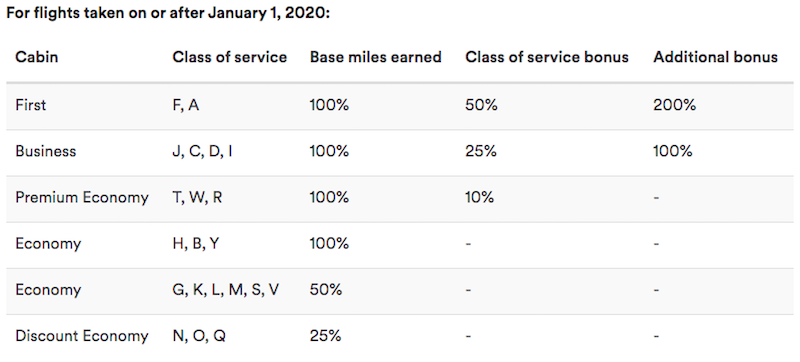Click the F, A fare class cell
Image resolution: width=800 pixels, height=362 pixels.
coord(186,106)
